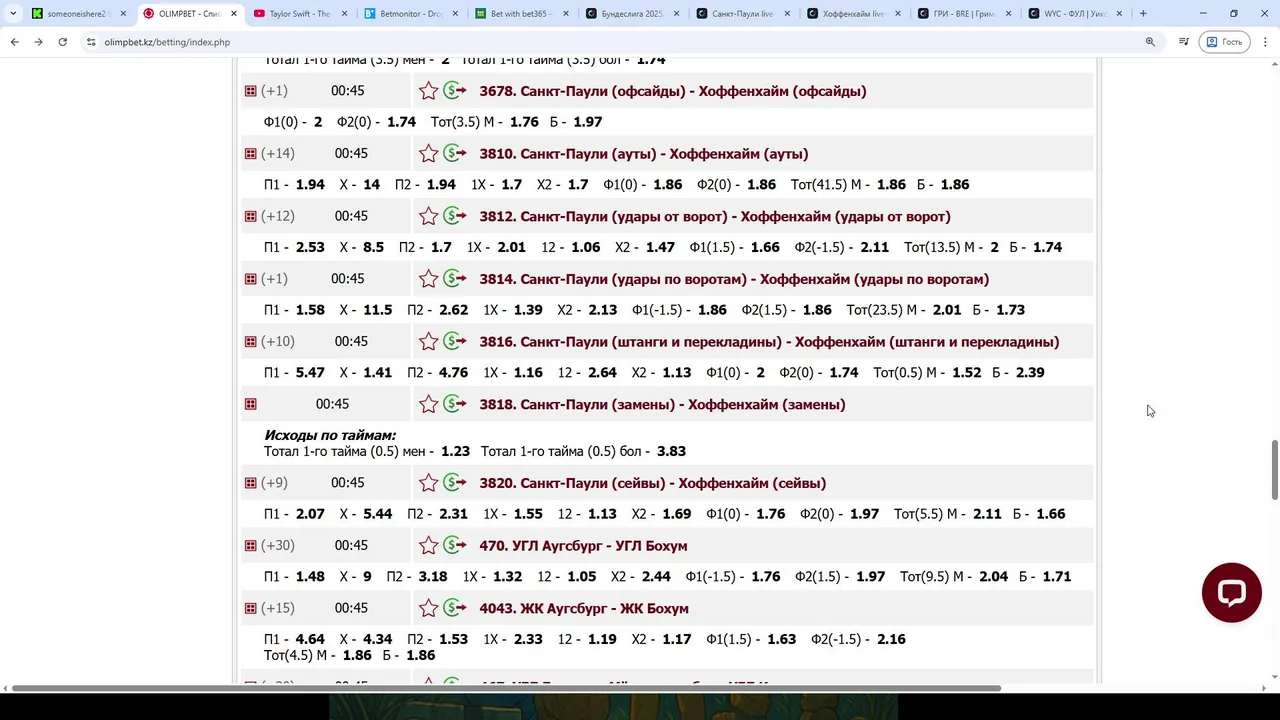Select Тотал 1-го тайма (0.5) бол 3.83
The image size is (1280, 720).
pos(671,451)
